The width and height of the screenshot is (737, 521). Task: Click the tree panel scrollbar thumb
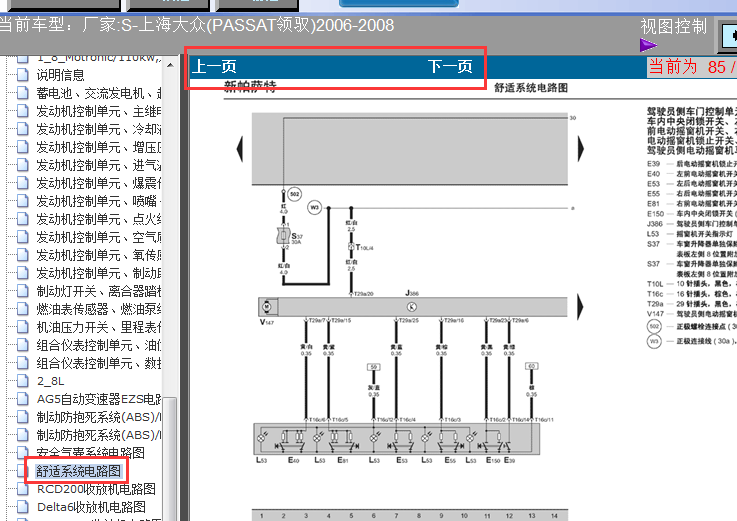coord(170,458)
